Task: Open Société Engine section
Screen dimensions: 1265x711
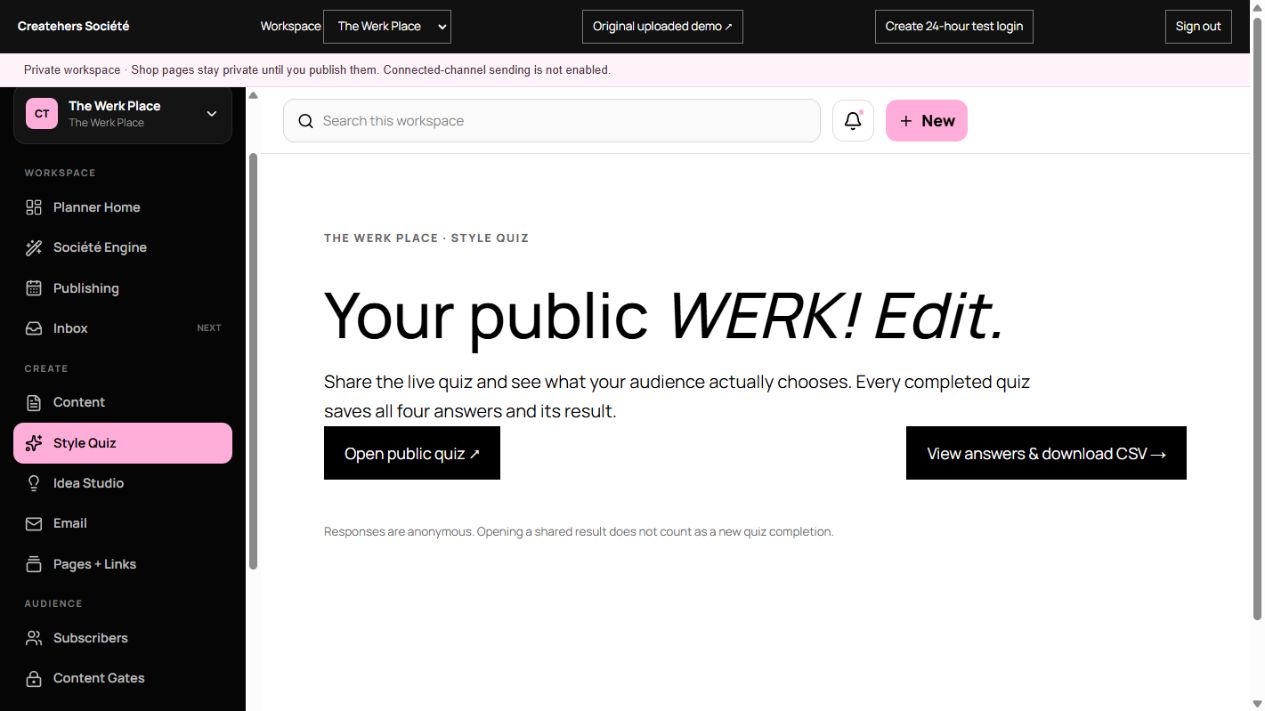Action: 123,247
